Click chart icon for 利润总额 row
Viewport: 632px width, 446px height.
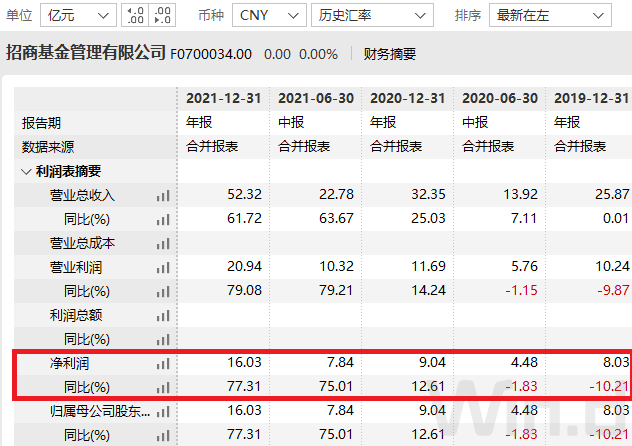pos(163,315)
